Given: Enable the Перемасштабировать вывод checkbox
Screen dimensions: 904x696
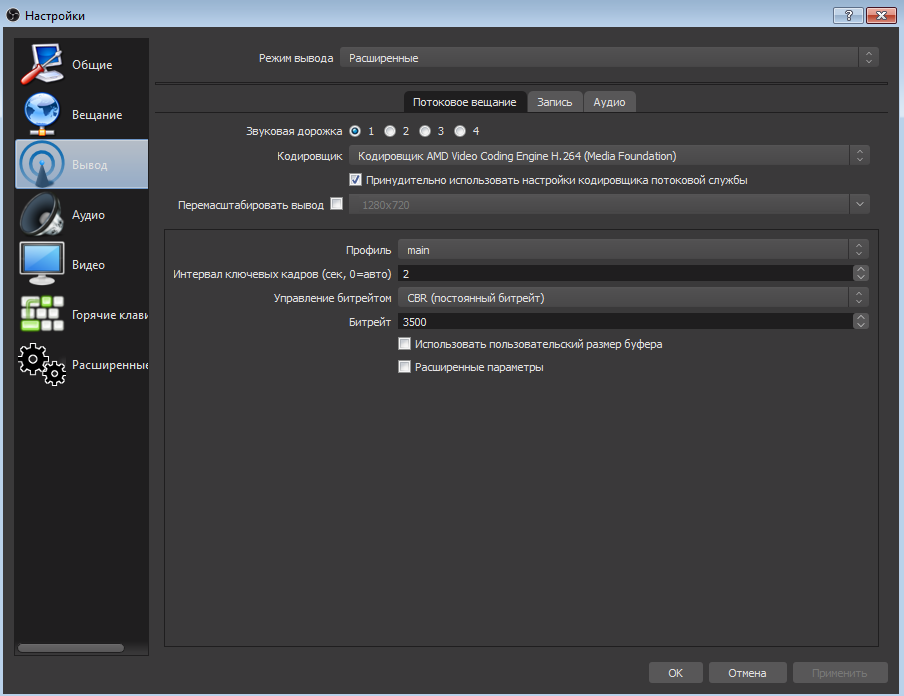Looking at the screenshot, I should pyautogui.click(x=336, y=204).
